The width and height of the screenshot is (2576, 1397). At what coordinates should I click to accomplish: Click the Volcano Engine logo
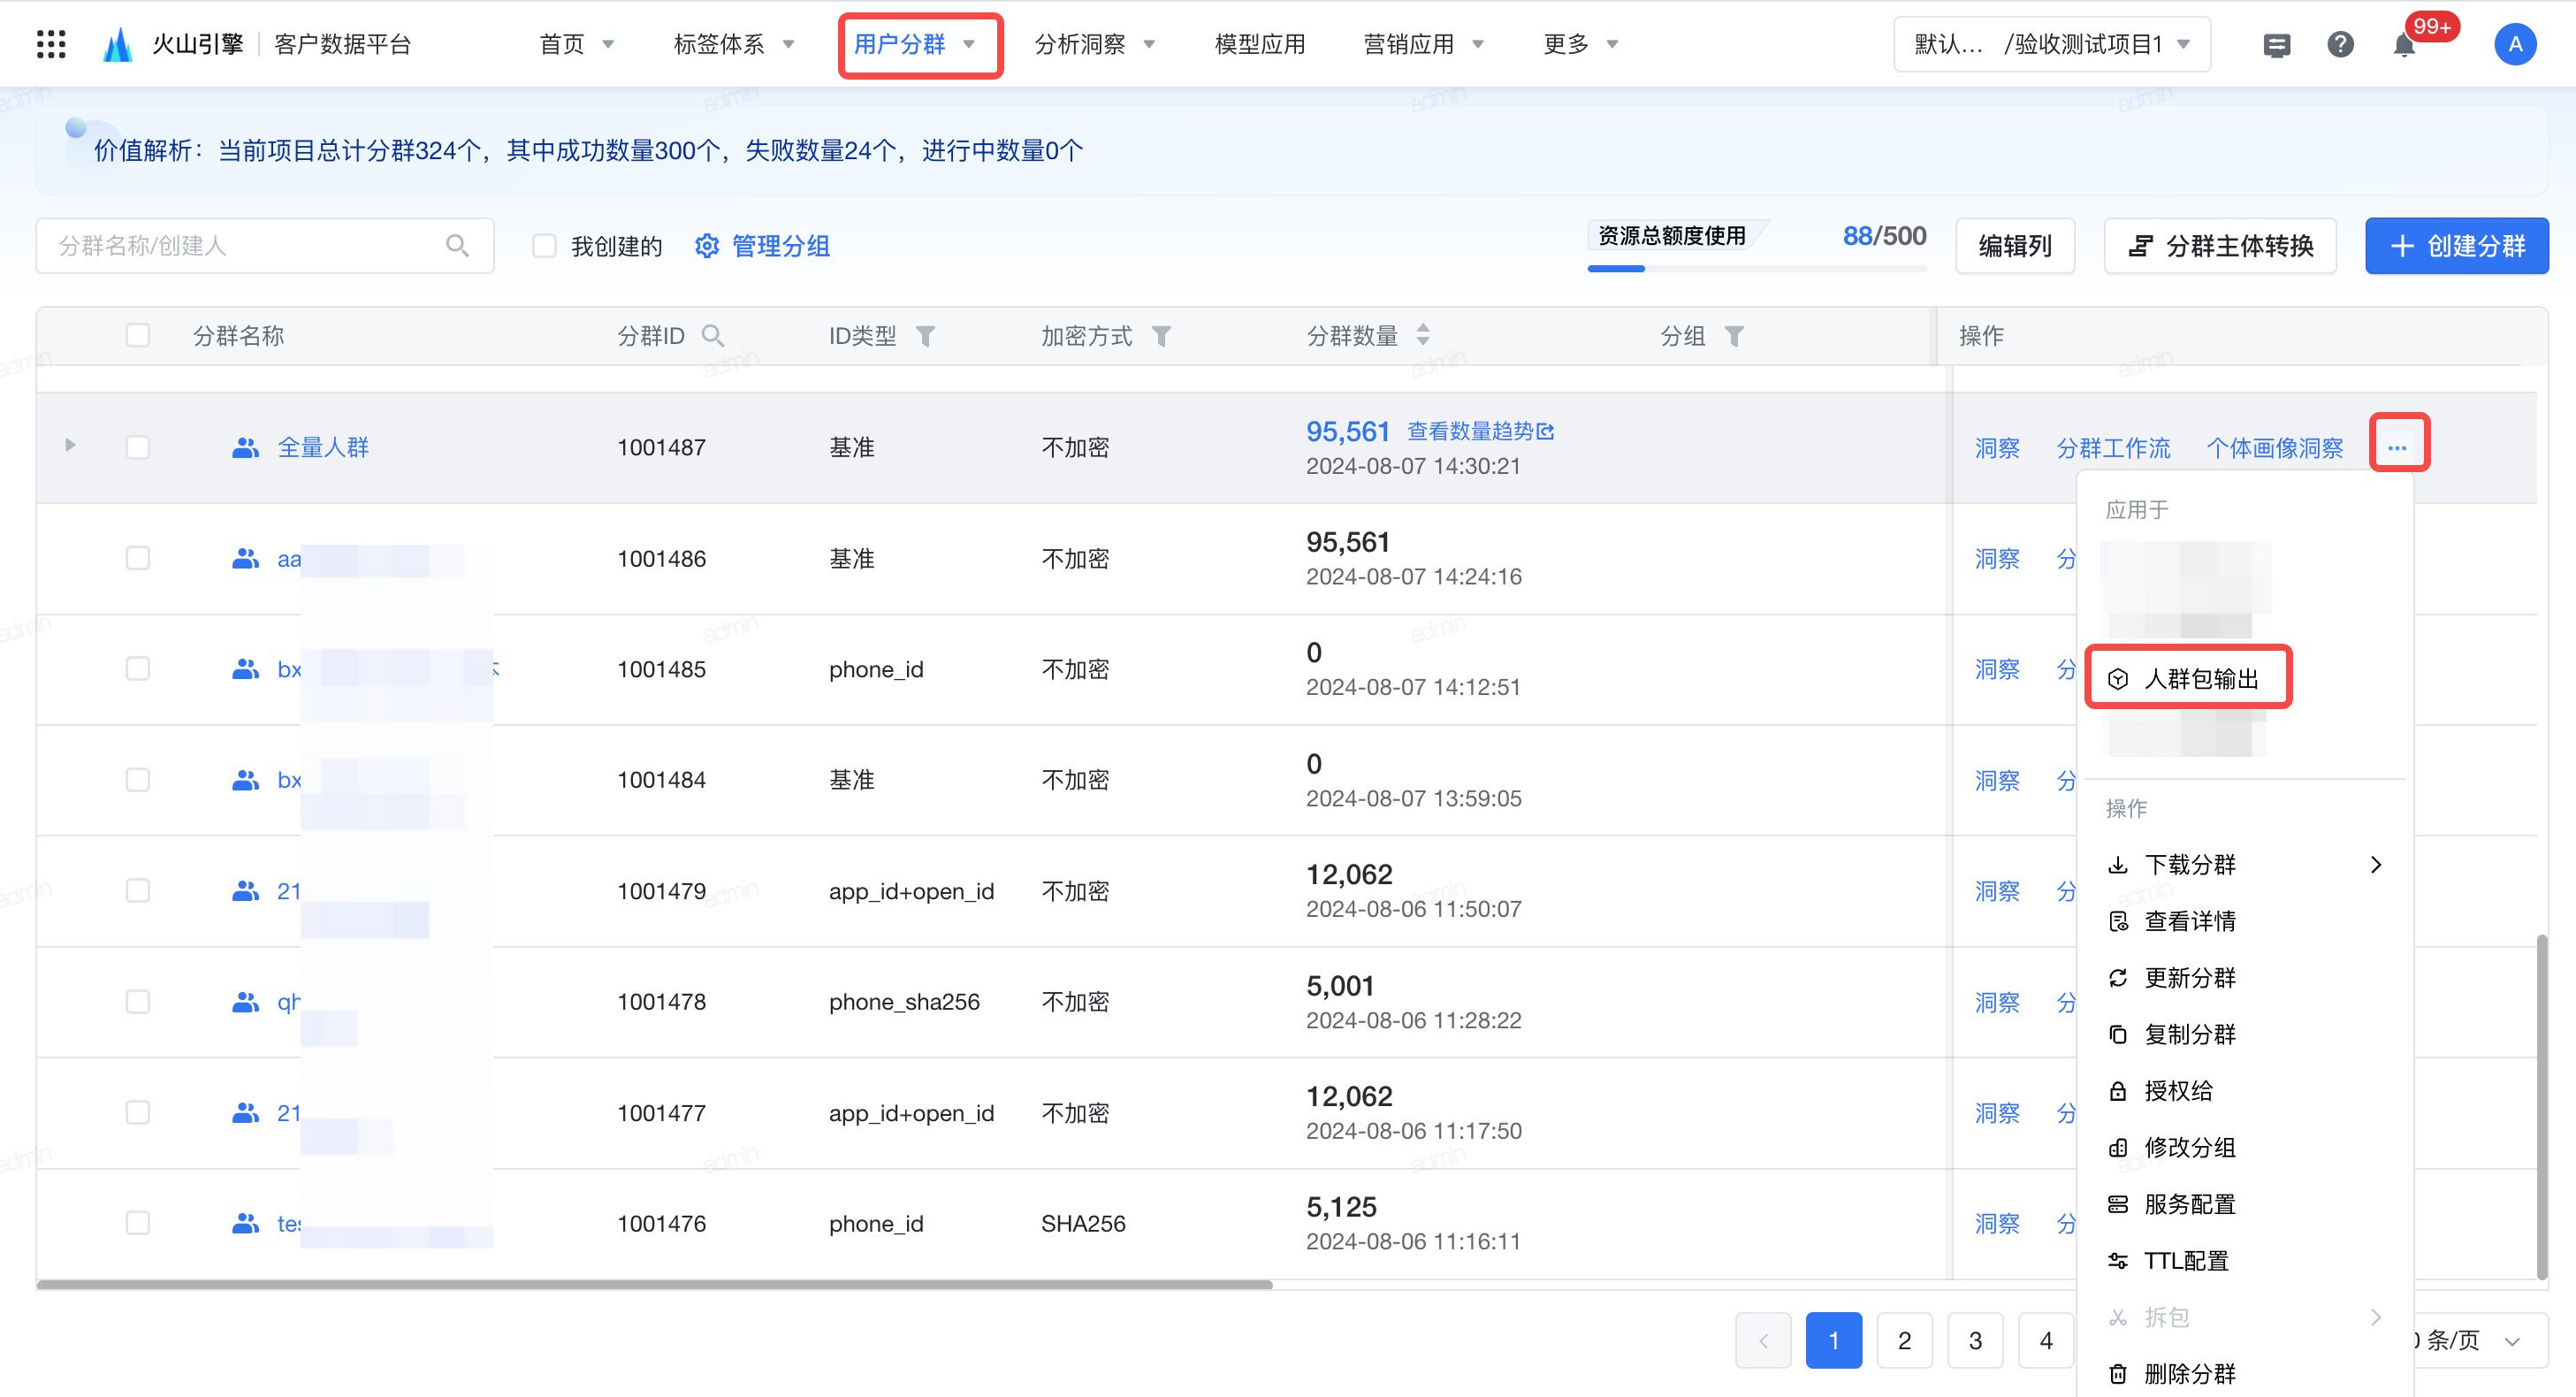click(118, 44)
